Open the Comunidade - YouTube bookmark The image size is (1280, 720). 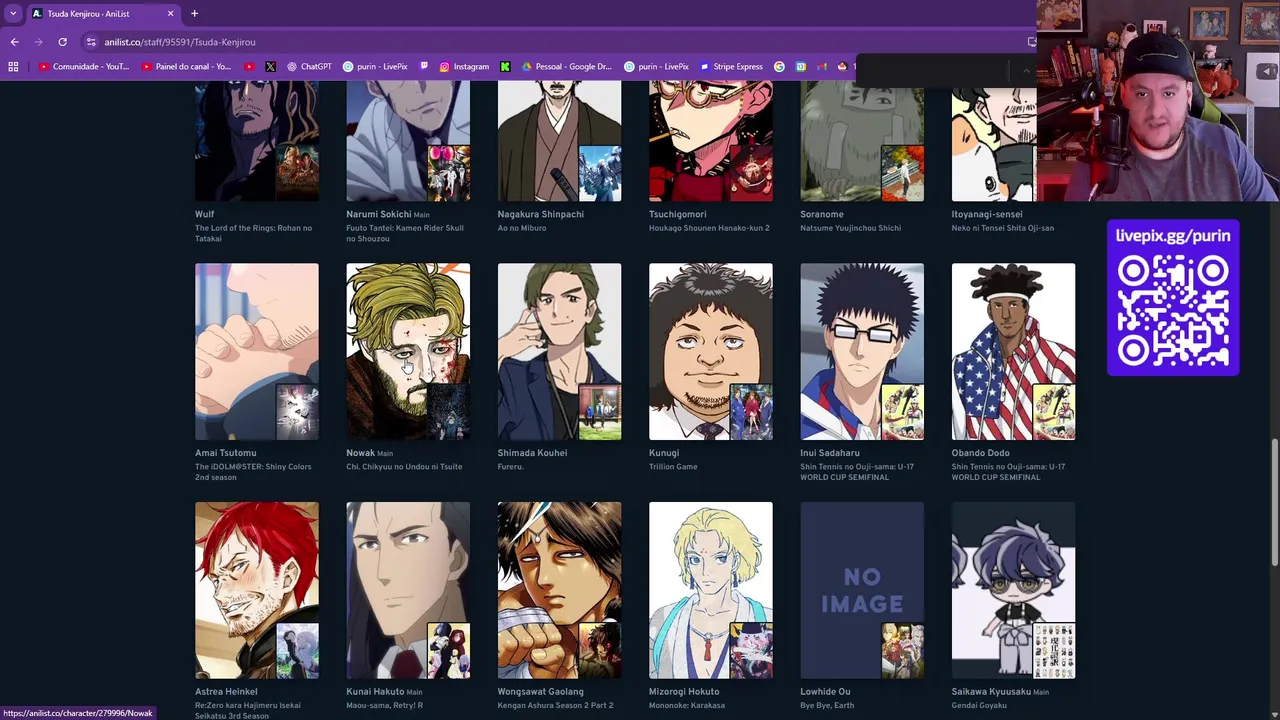click(84, 67)
